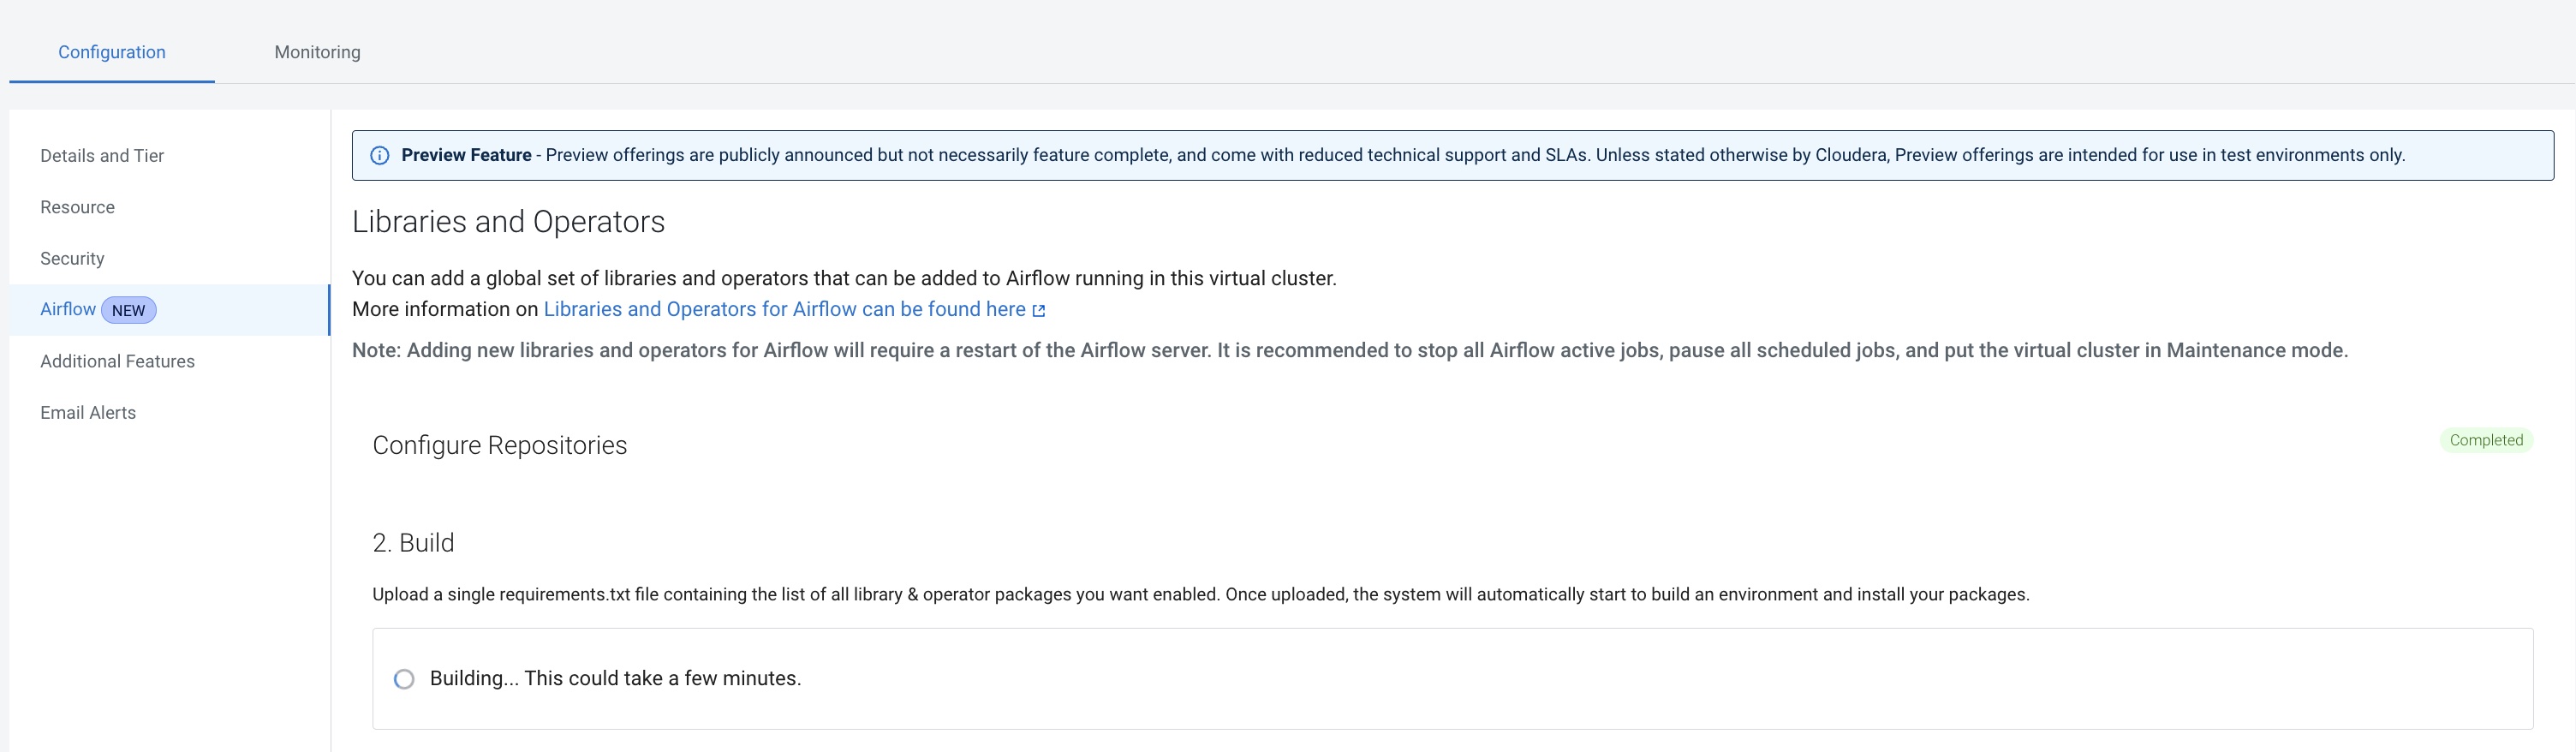This screenshot has width=2576, height=752.
Task: Open the Resource settings section
Action: (x=77, y=207)
